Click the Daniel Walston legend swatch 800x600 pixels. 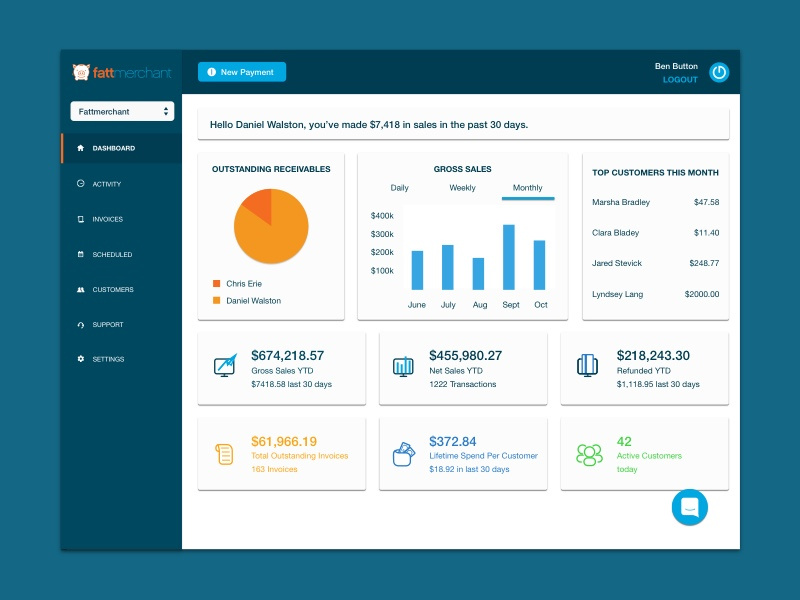[x=216, y=301]
